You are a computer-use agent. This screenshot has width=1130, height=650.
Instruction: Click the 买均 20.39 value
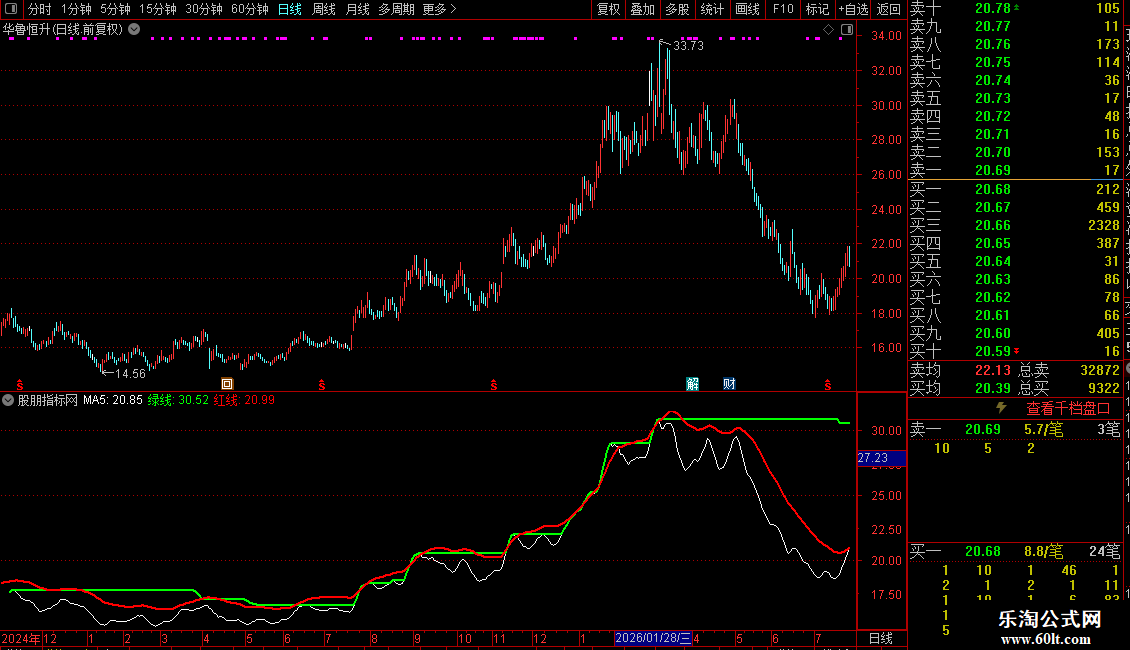[x=993, y=388]
